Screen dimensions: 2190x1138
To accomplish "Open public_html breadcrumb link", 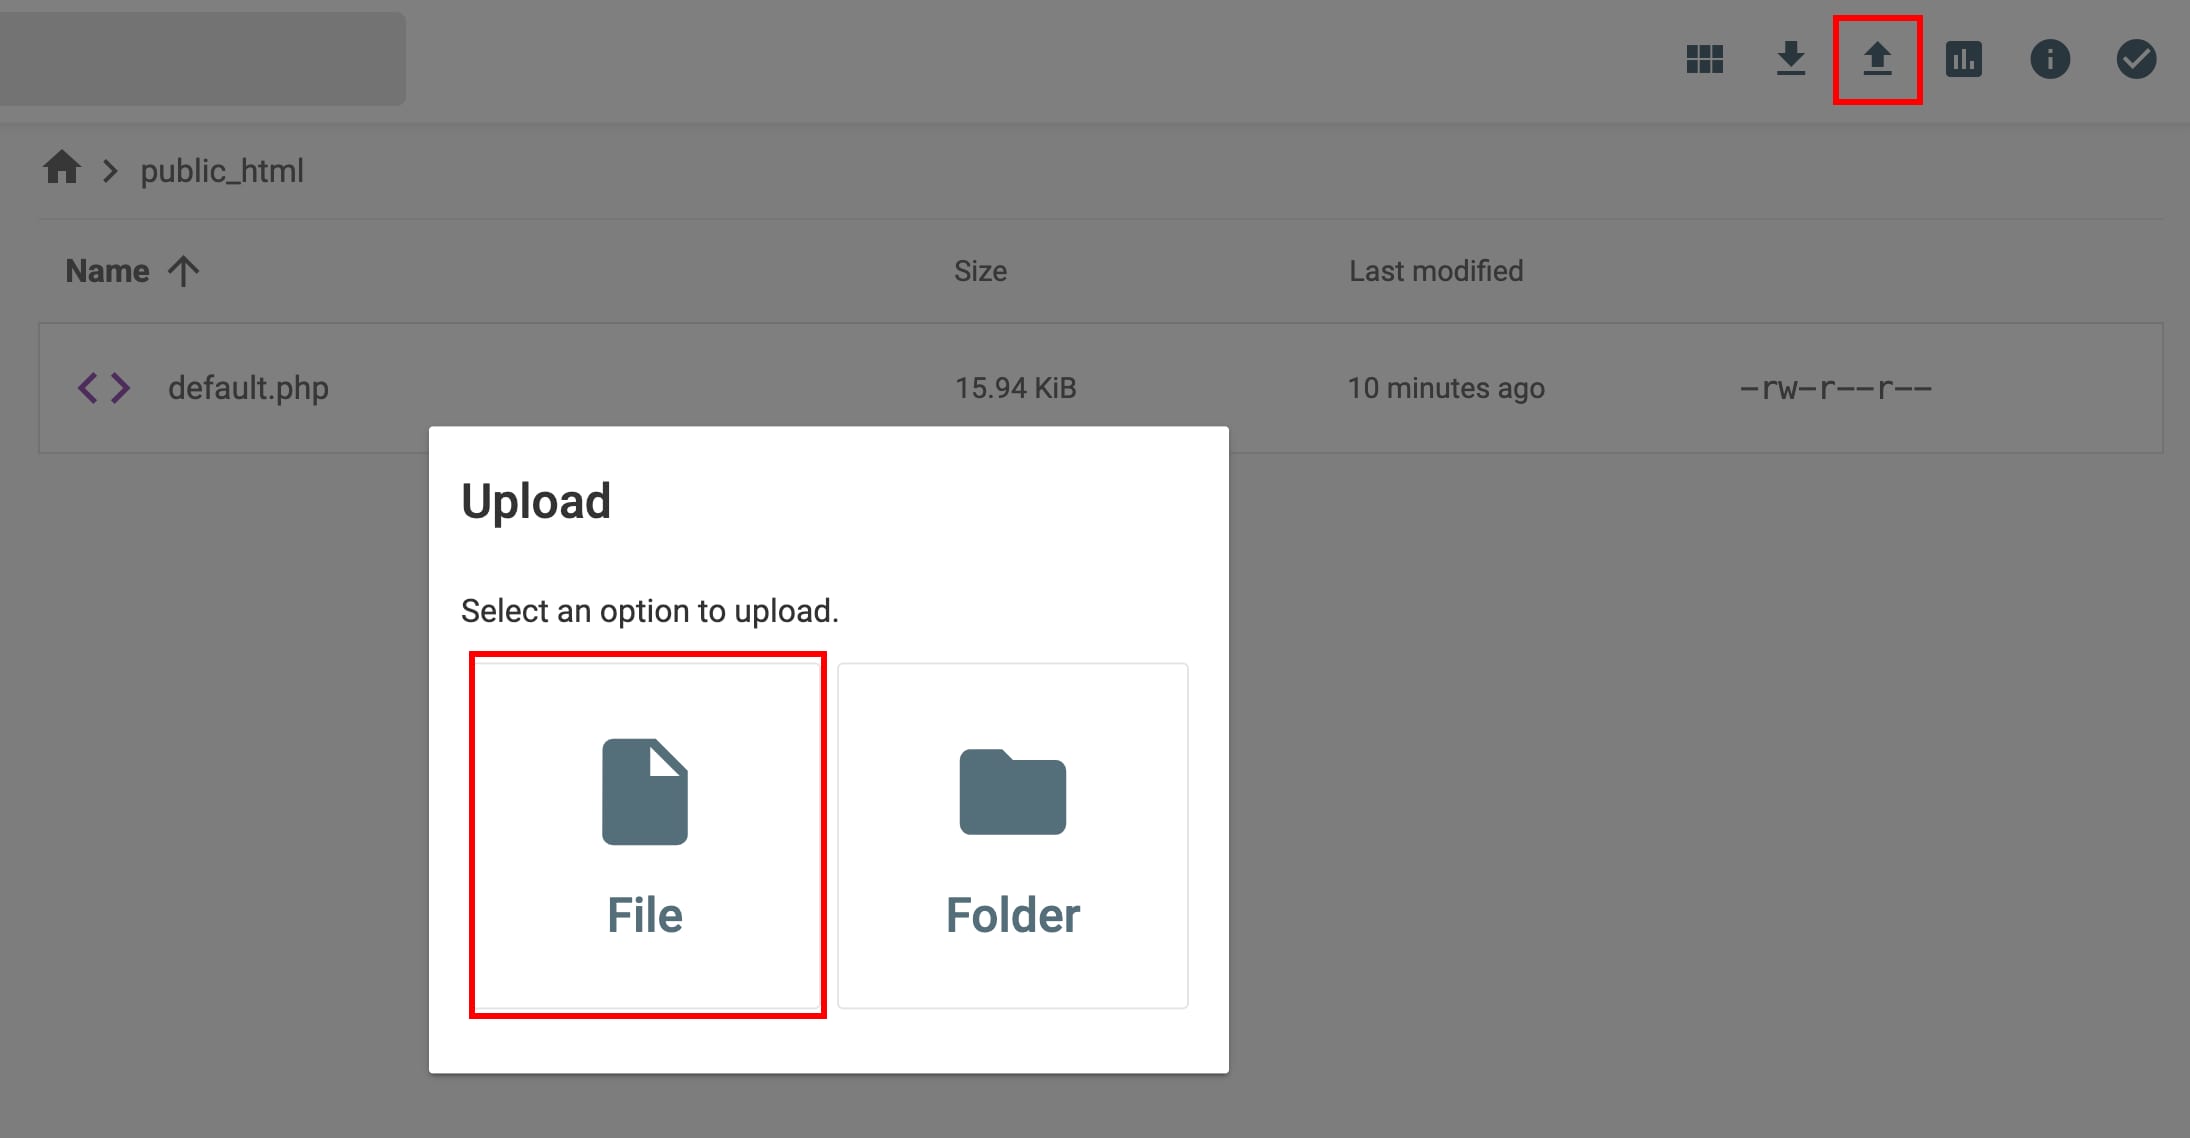I will pos(222,171).
